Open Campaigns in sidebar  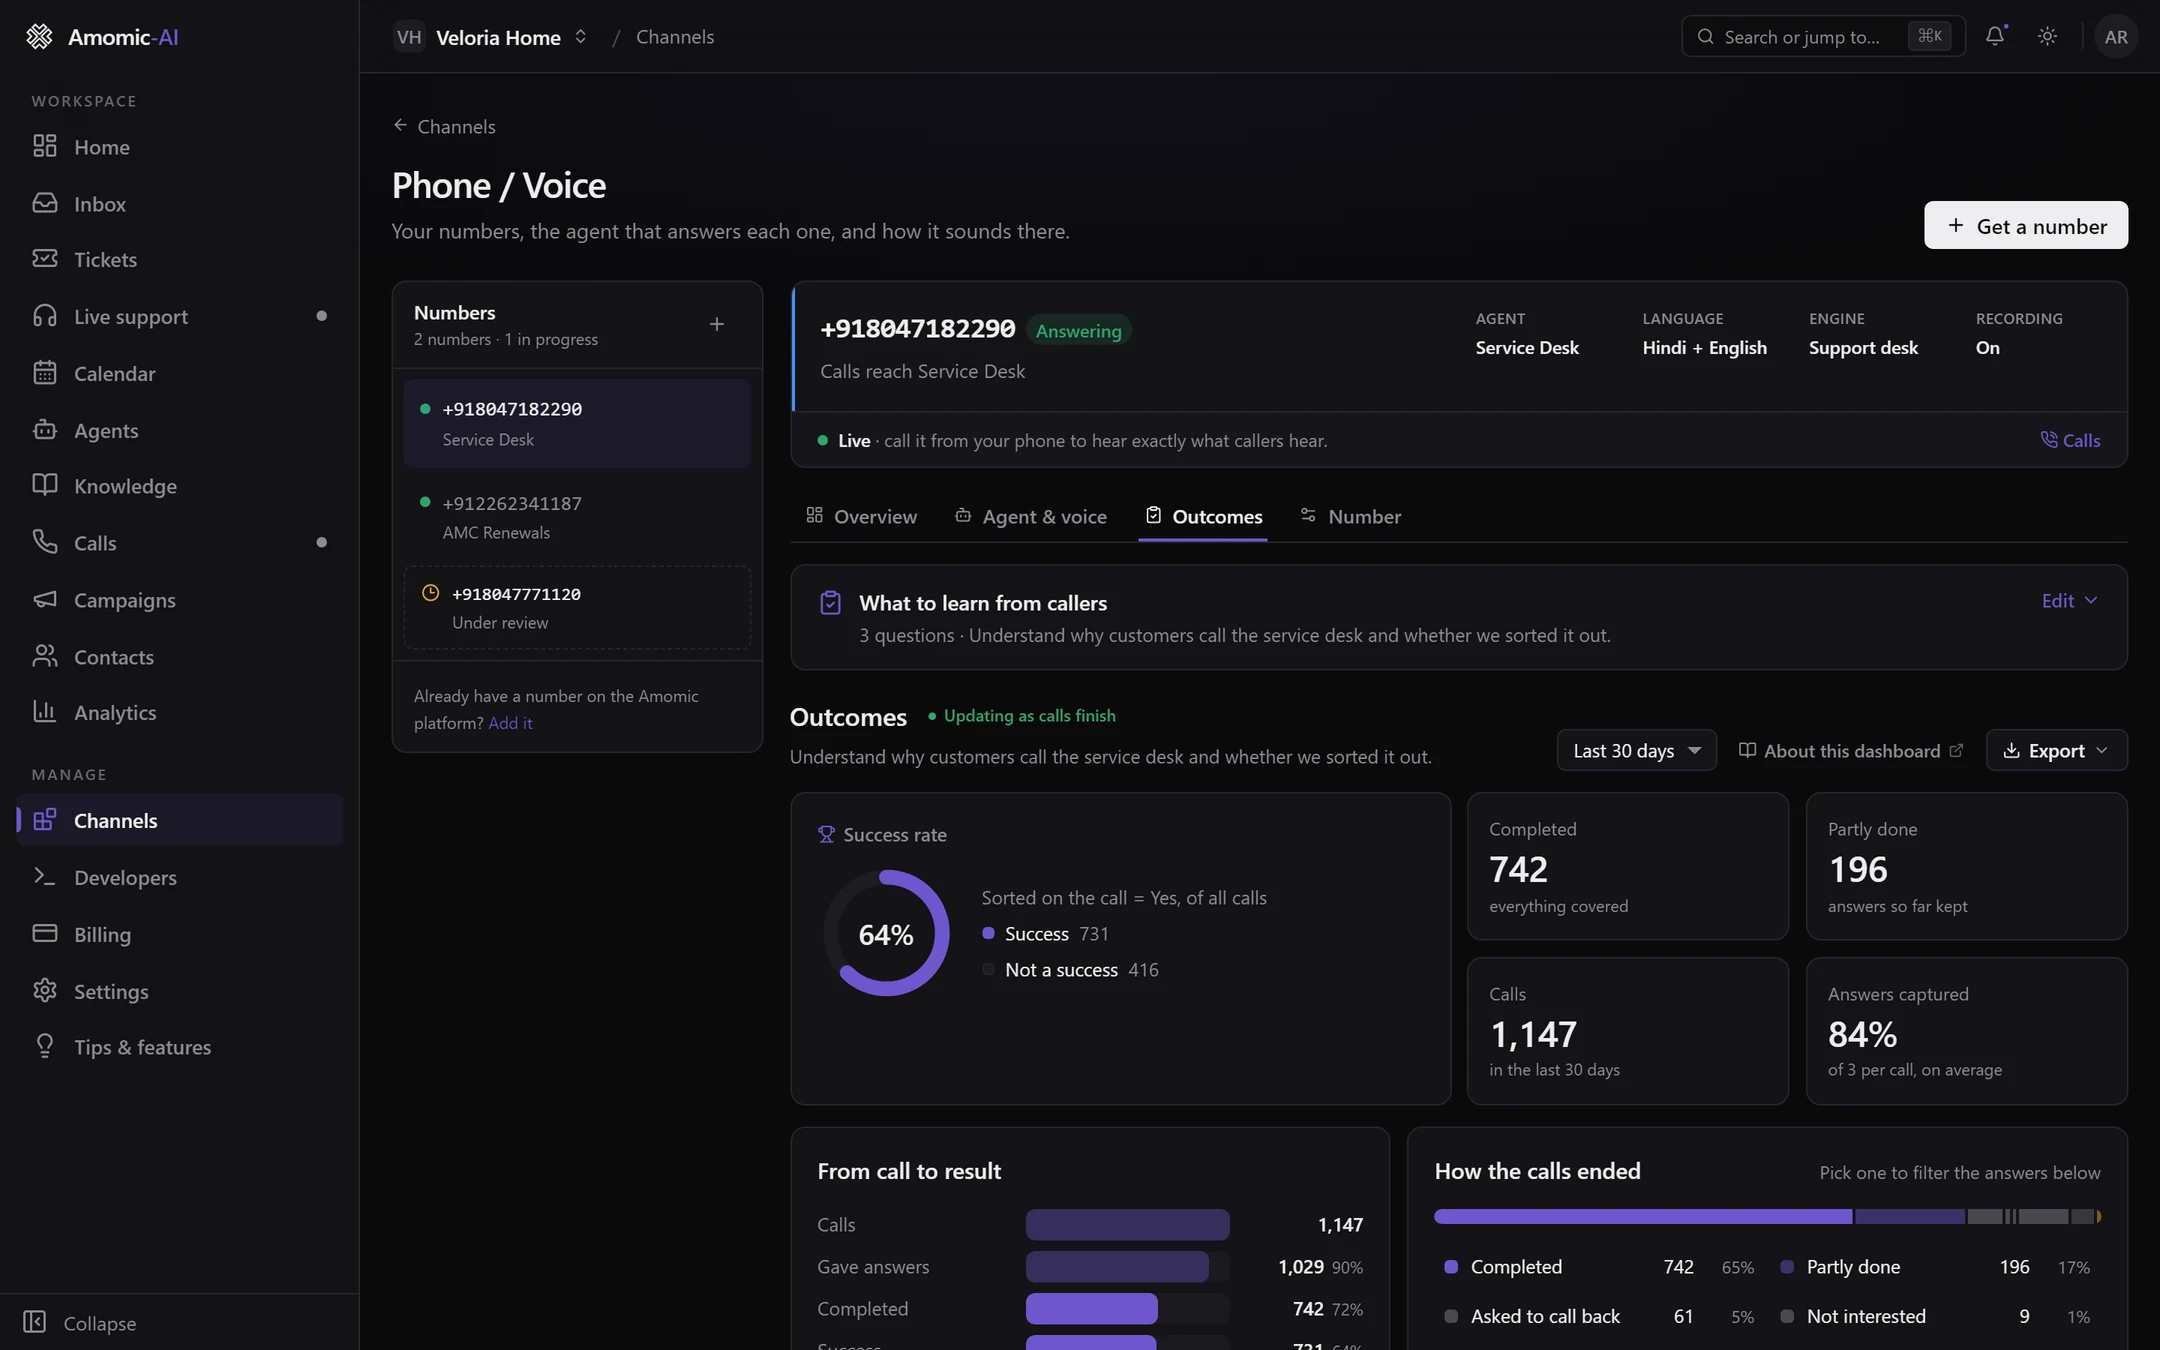[x=180, y=600]
